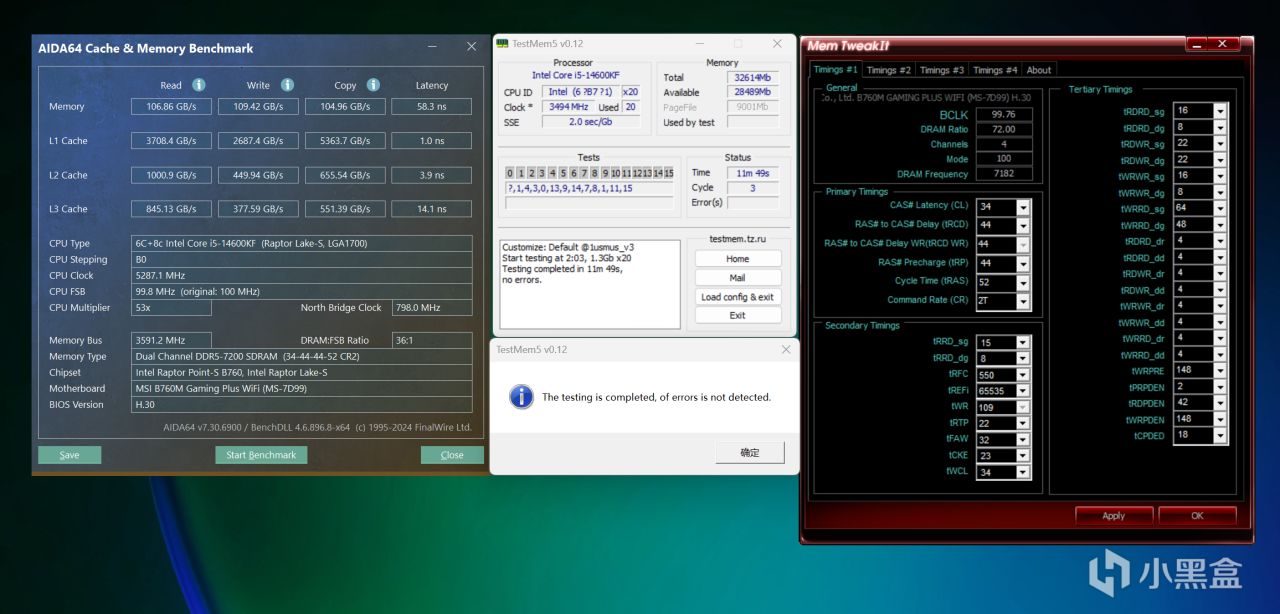The height and width of the screenshot is (614, 1280).
Task: Open the About tab in Mem TweakIt
Action: [x=1039, y=70]
